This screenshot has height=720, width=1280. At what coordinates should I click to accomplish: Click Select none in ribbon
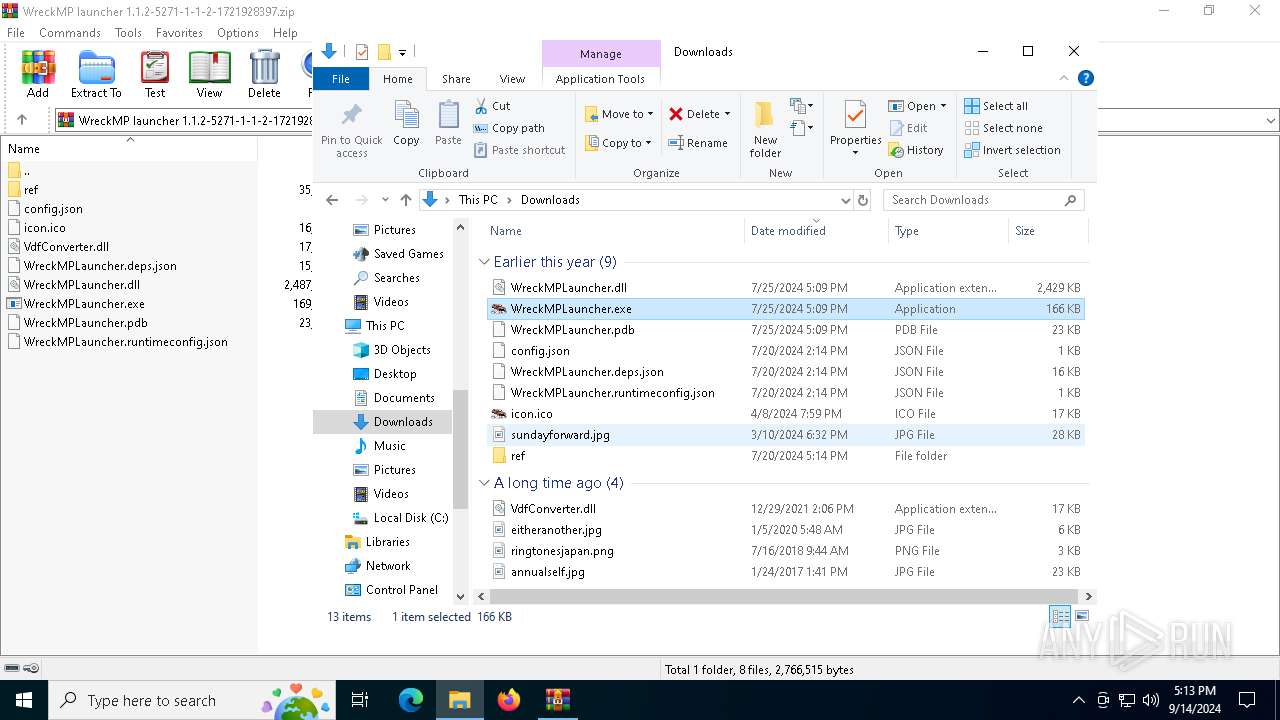(1003, 128)
